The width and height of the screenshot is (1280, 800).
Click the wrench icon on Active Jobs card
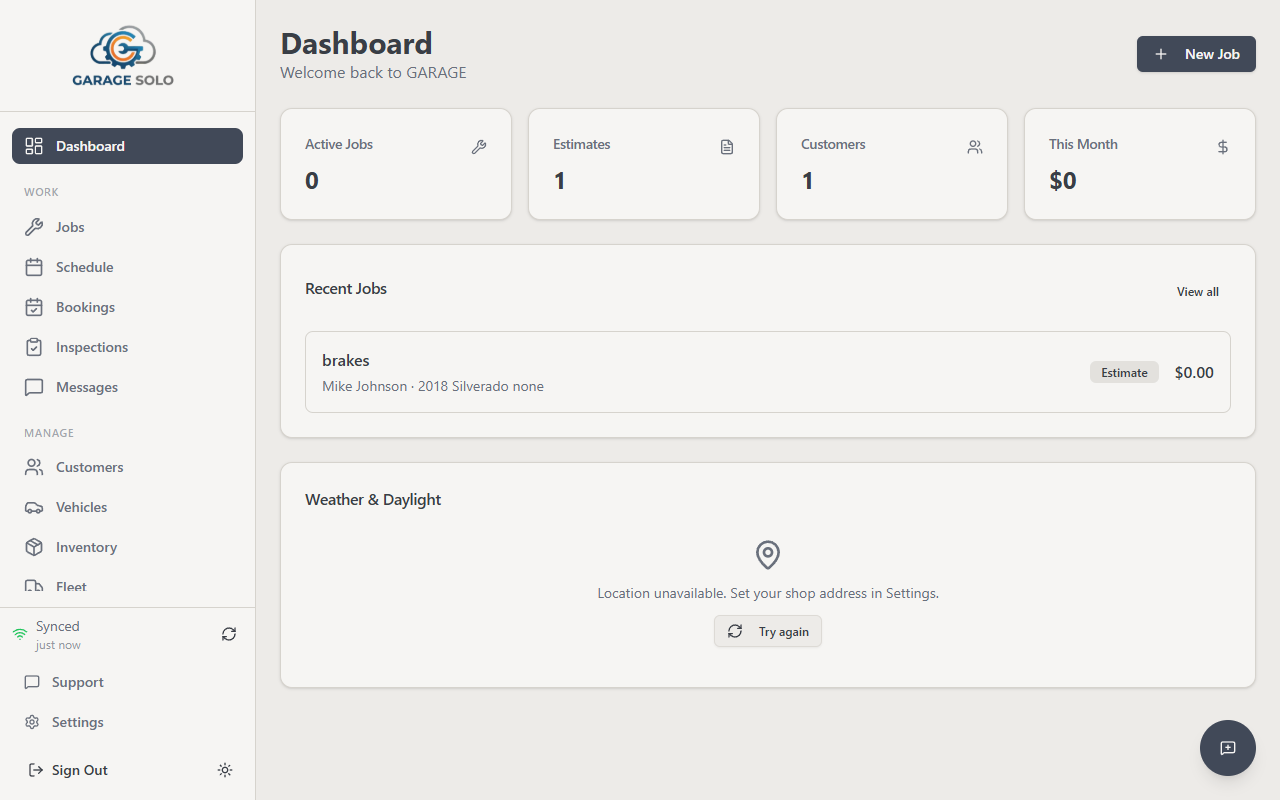[479, 147]
